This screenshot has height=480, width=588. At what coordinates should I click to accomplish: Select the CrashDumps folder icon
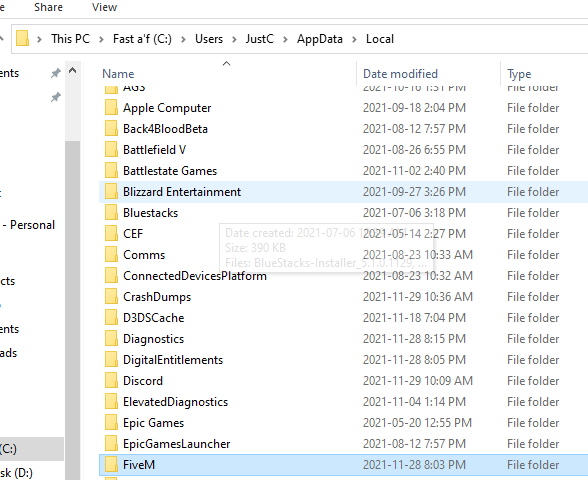(111, 296)
